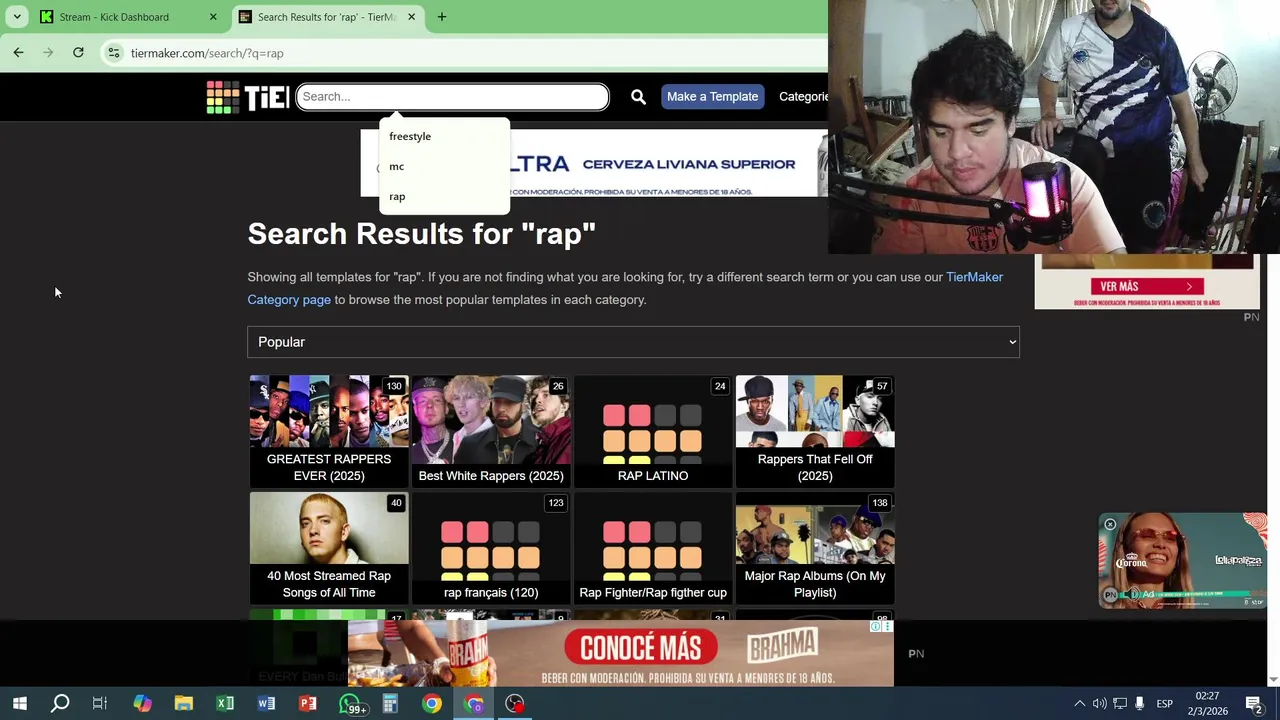
Task: Reload the page with the refresh icon
Action: [x=78, y=53]
